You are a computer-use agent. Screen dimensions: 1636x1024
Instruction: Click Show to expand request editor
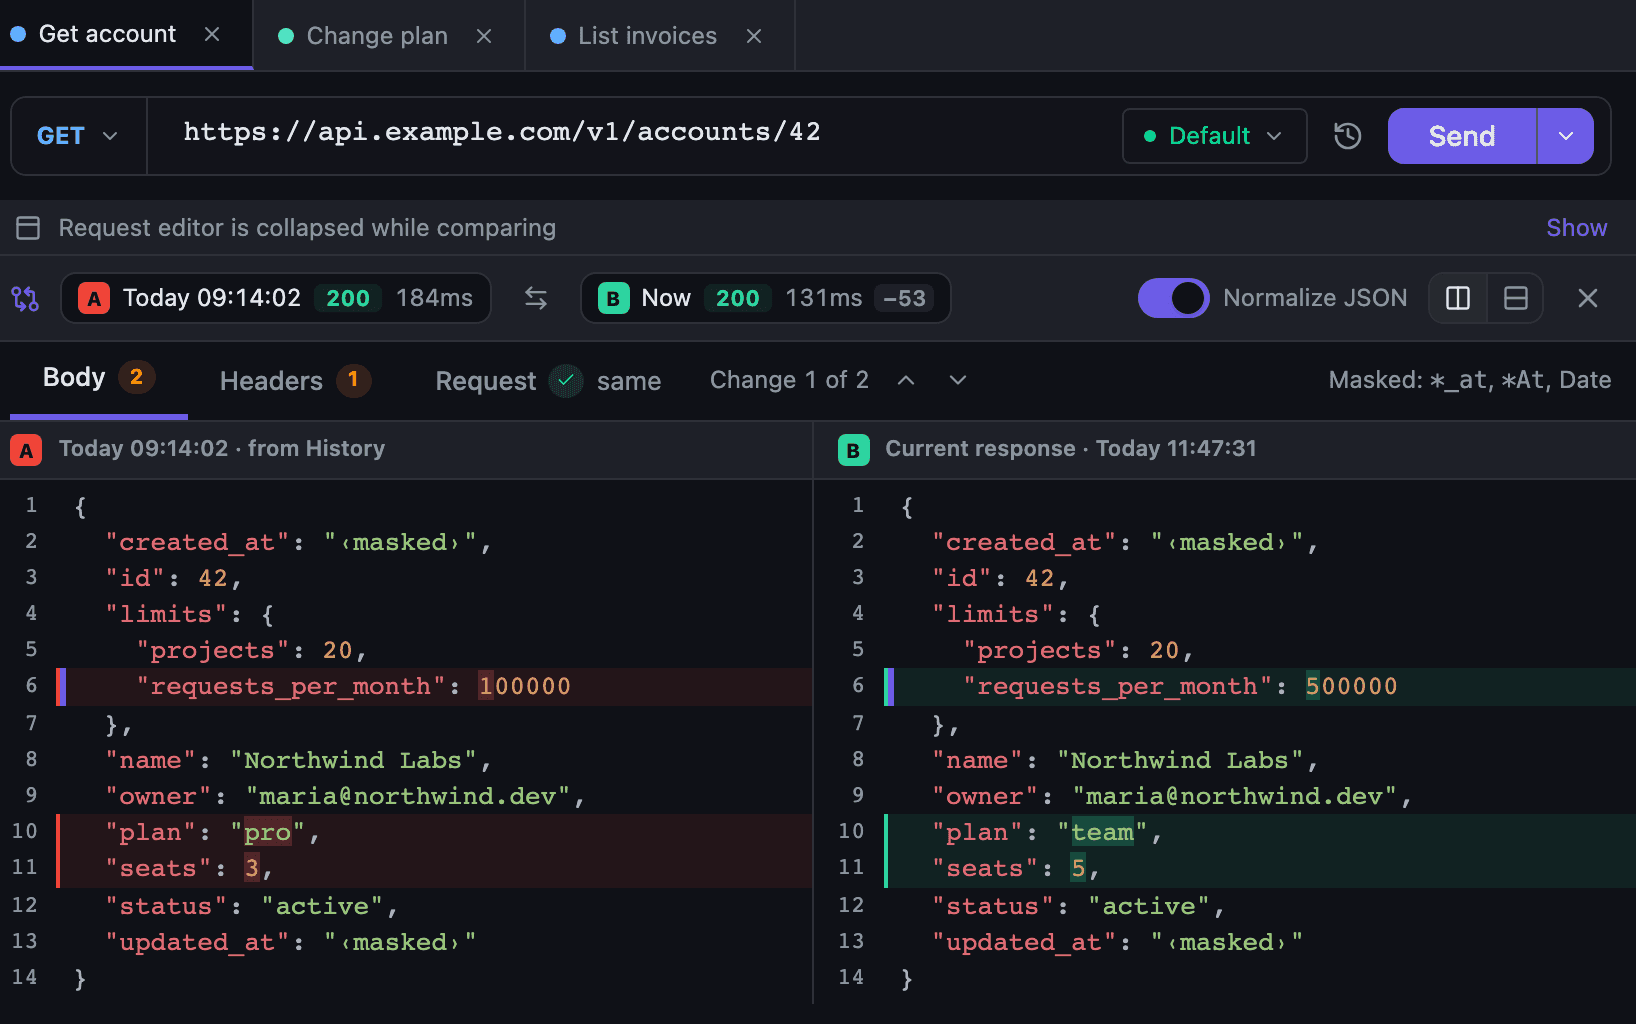coord(1576,228)
